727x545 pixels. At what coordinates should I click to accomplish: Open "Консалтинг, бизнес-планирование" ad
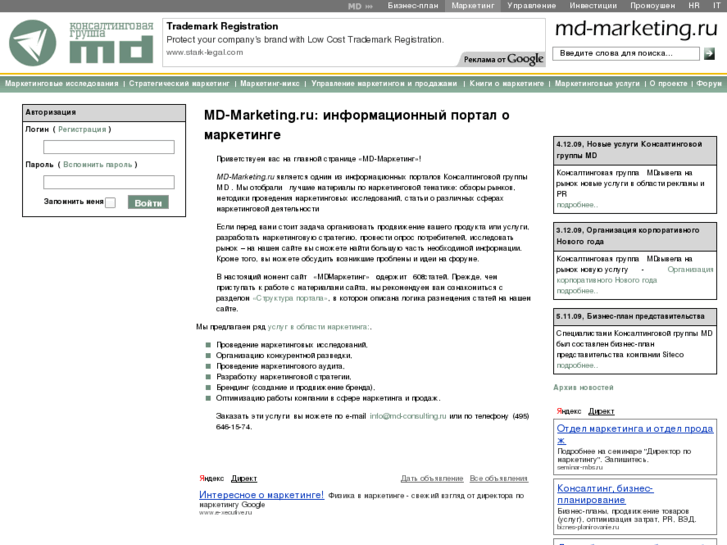click(605, 494)
